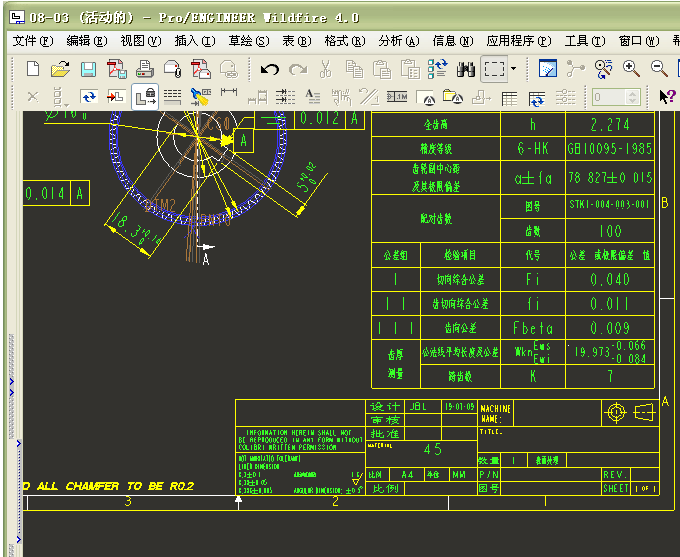
Task: Open the 表(B) menu
Action: click(x=297, y=41)
